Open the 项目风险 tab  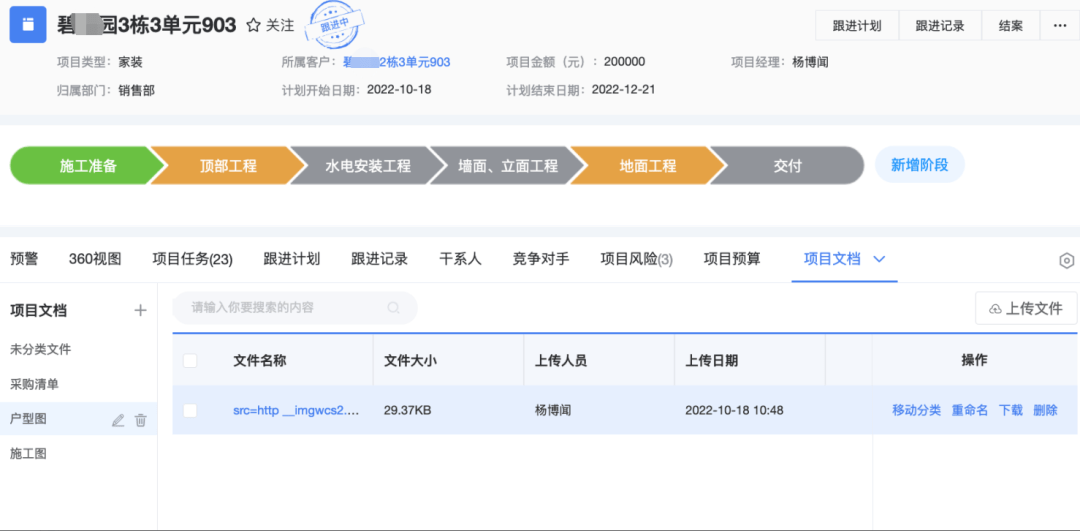coord(636,259)
